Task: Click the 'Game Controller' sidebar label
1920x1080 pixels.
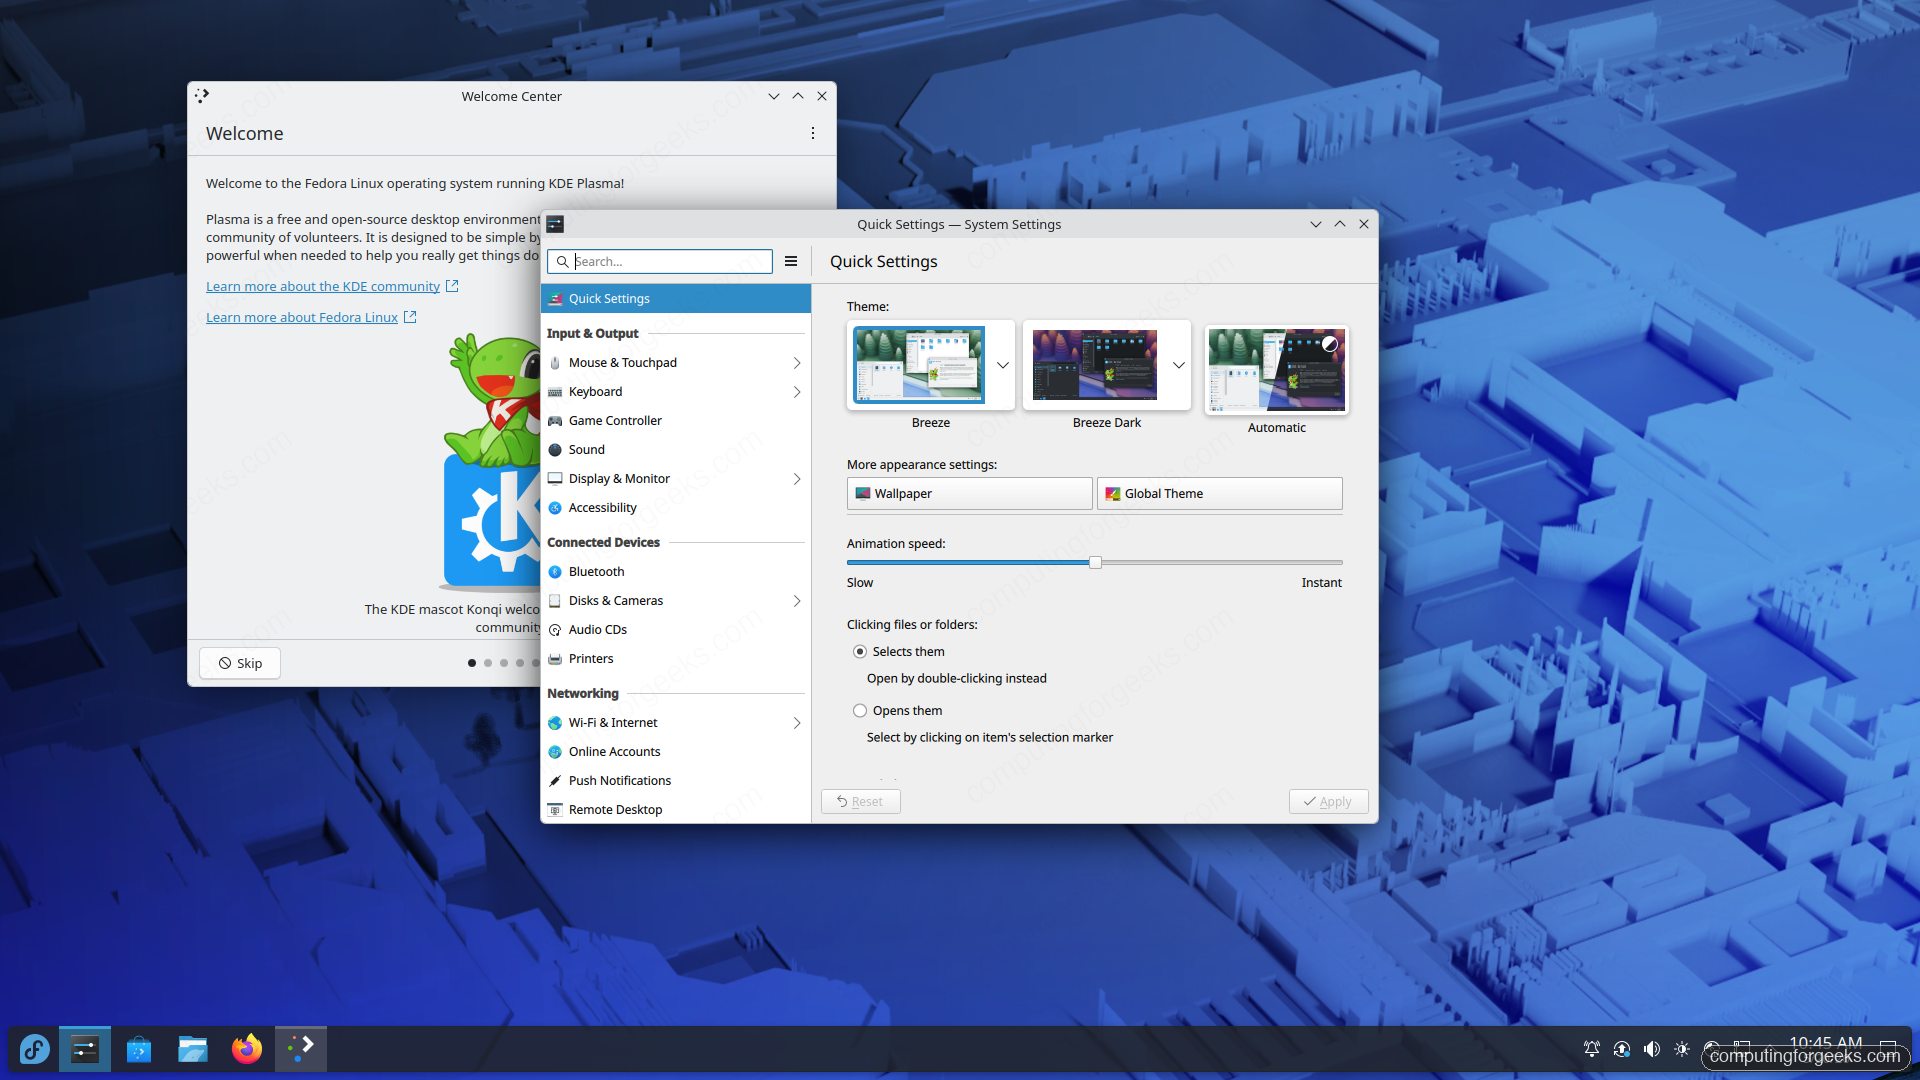Action: point(615,421)
